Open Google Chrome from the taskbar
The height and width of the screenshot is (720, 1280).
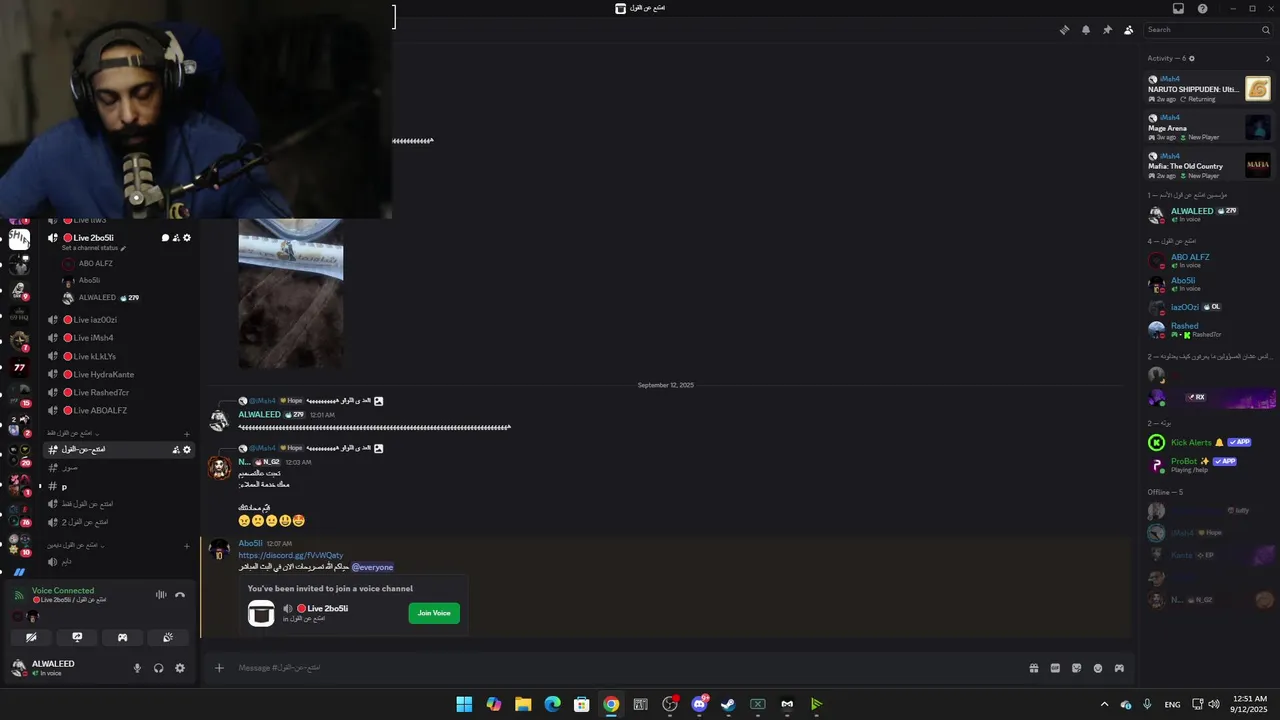(611, 704)
